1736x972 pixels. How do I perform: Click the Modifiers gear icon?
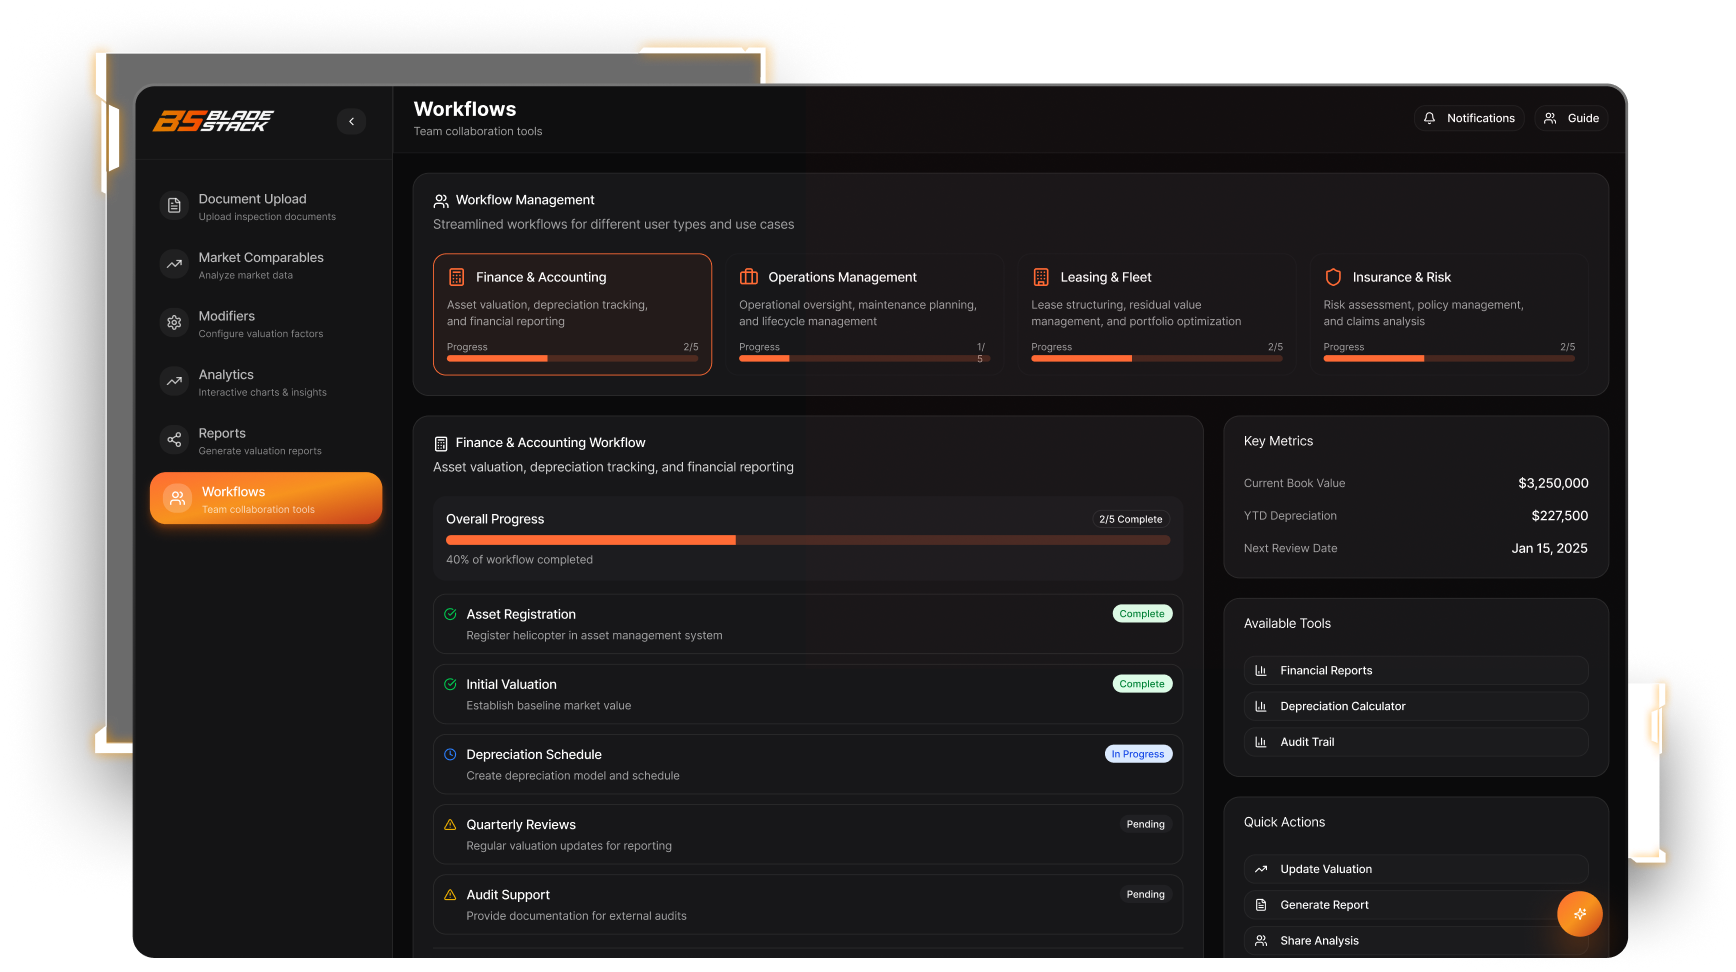coord(174,323)
